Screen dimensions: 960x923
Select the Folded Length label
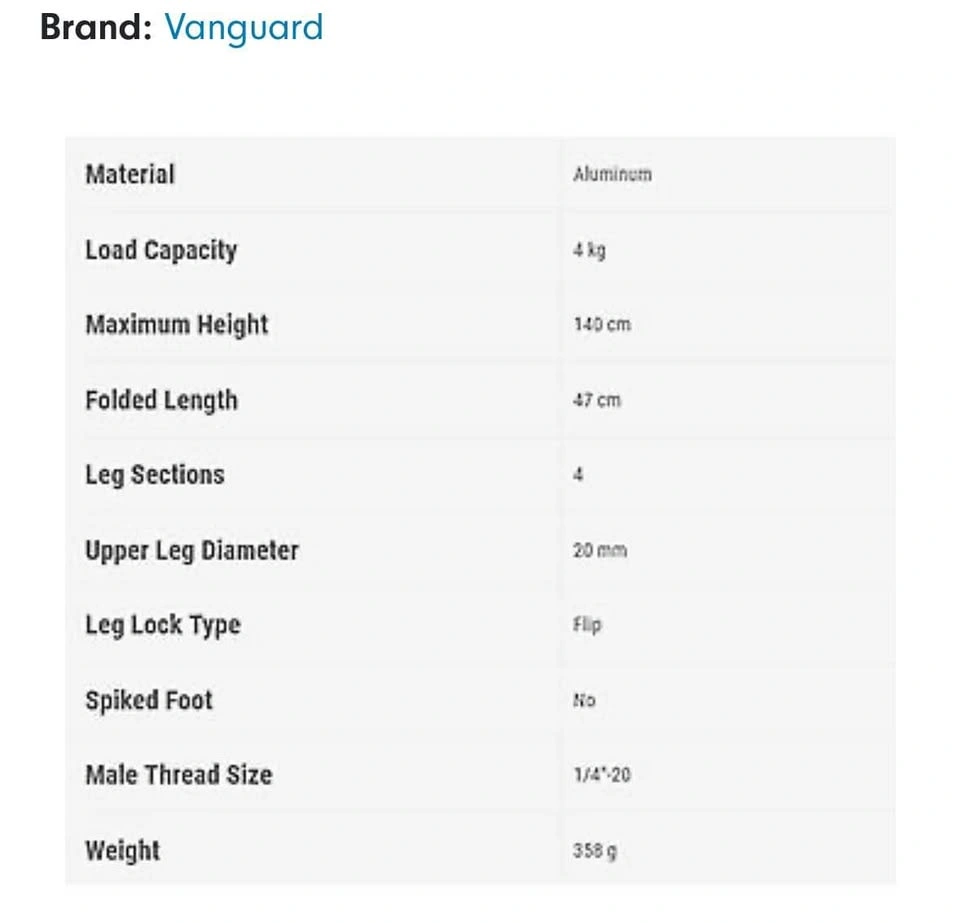pos(162,401)
